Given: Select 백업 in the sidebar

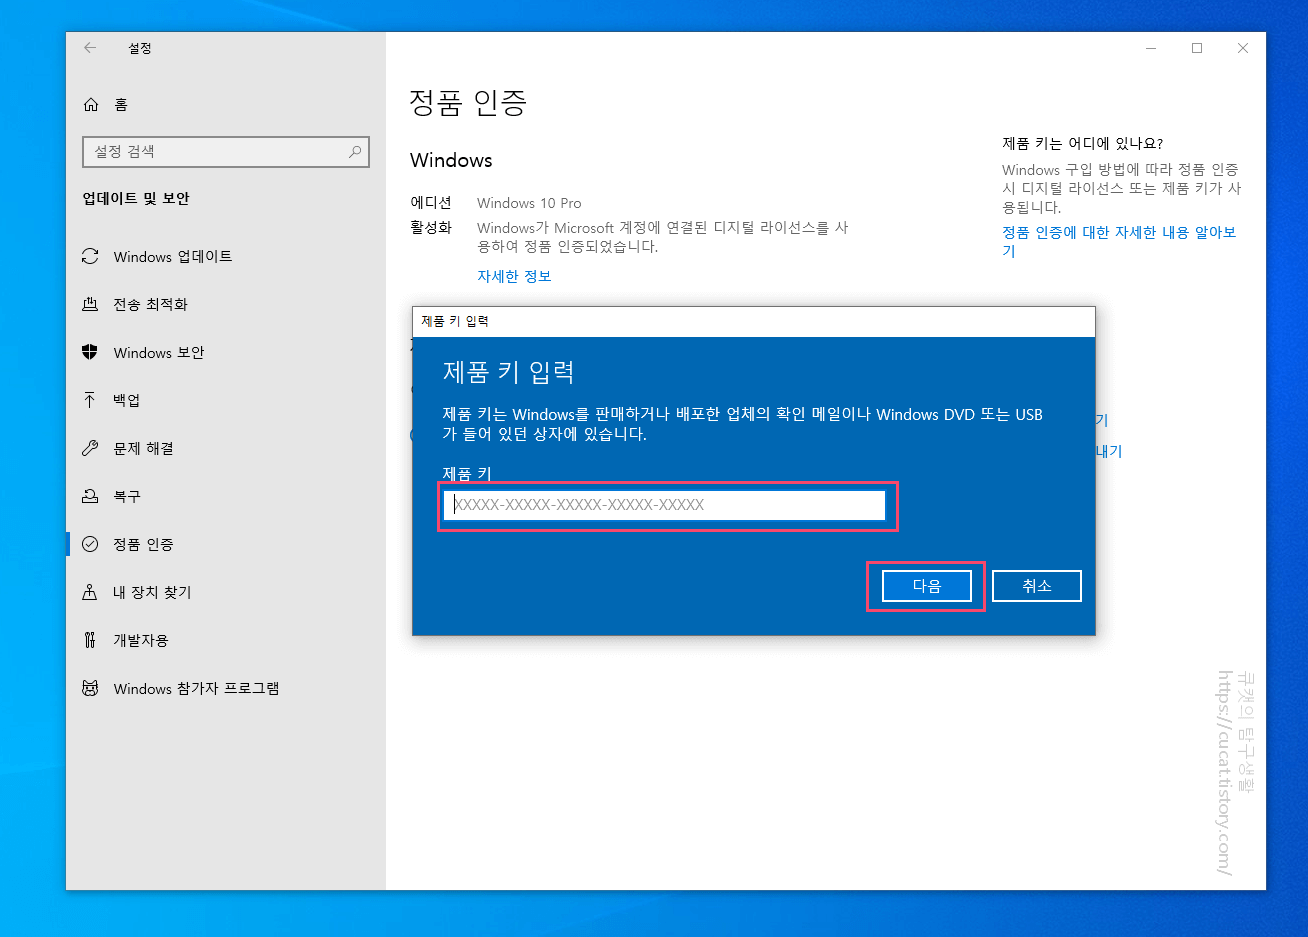Looking at the screenshot, I should [x=226, y=400].
